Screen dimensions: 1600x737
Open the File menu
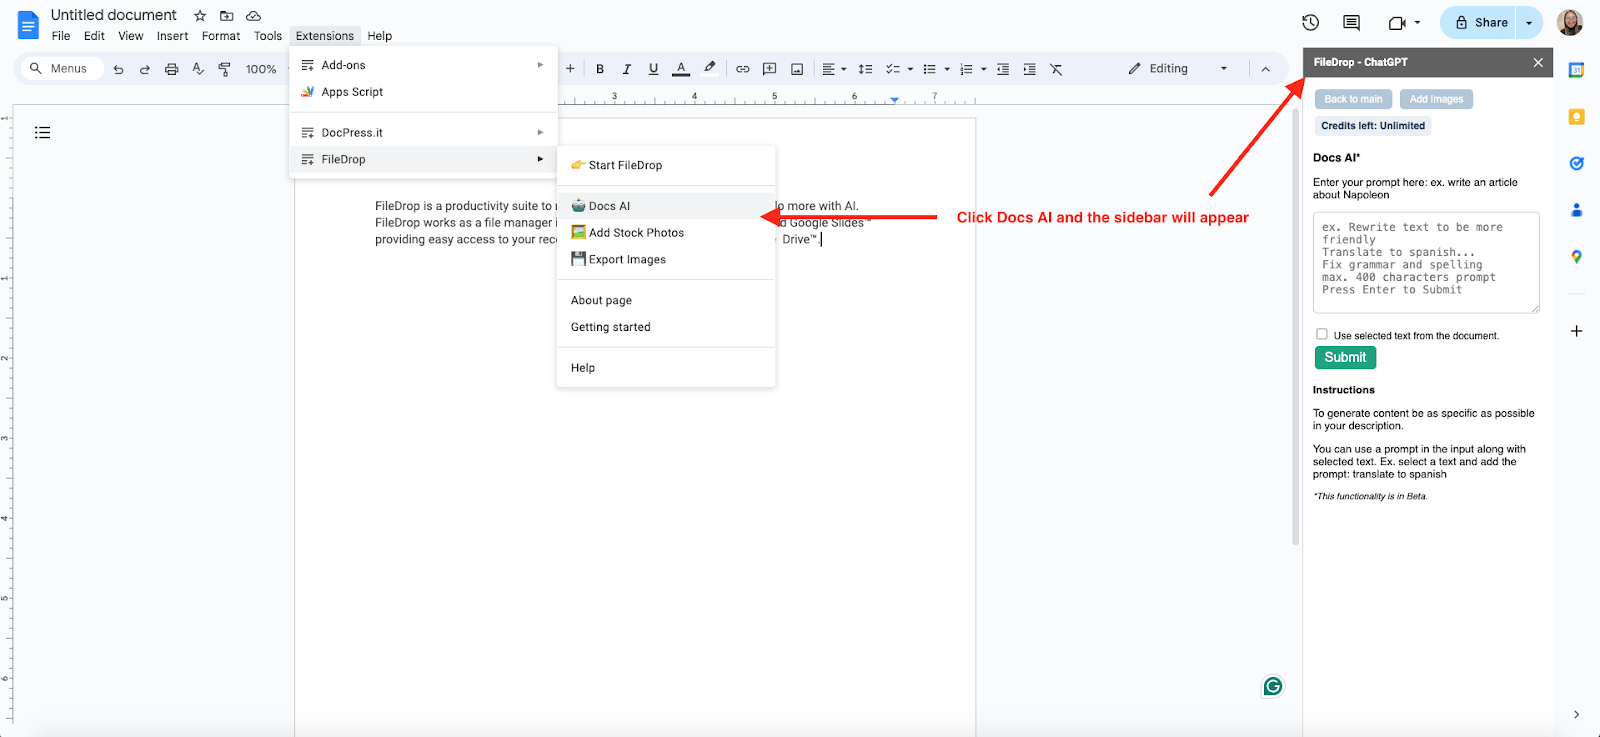61,36
